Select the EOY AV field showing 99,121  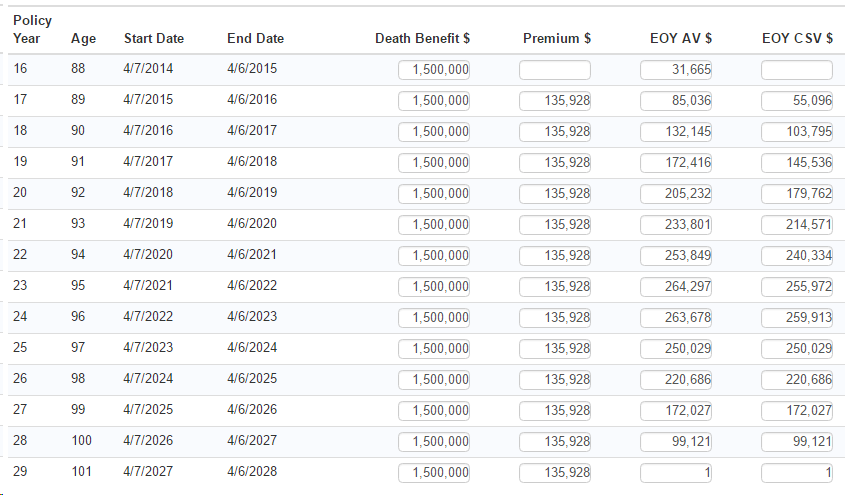pos(676,442)
